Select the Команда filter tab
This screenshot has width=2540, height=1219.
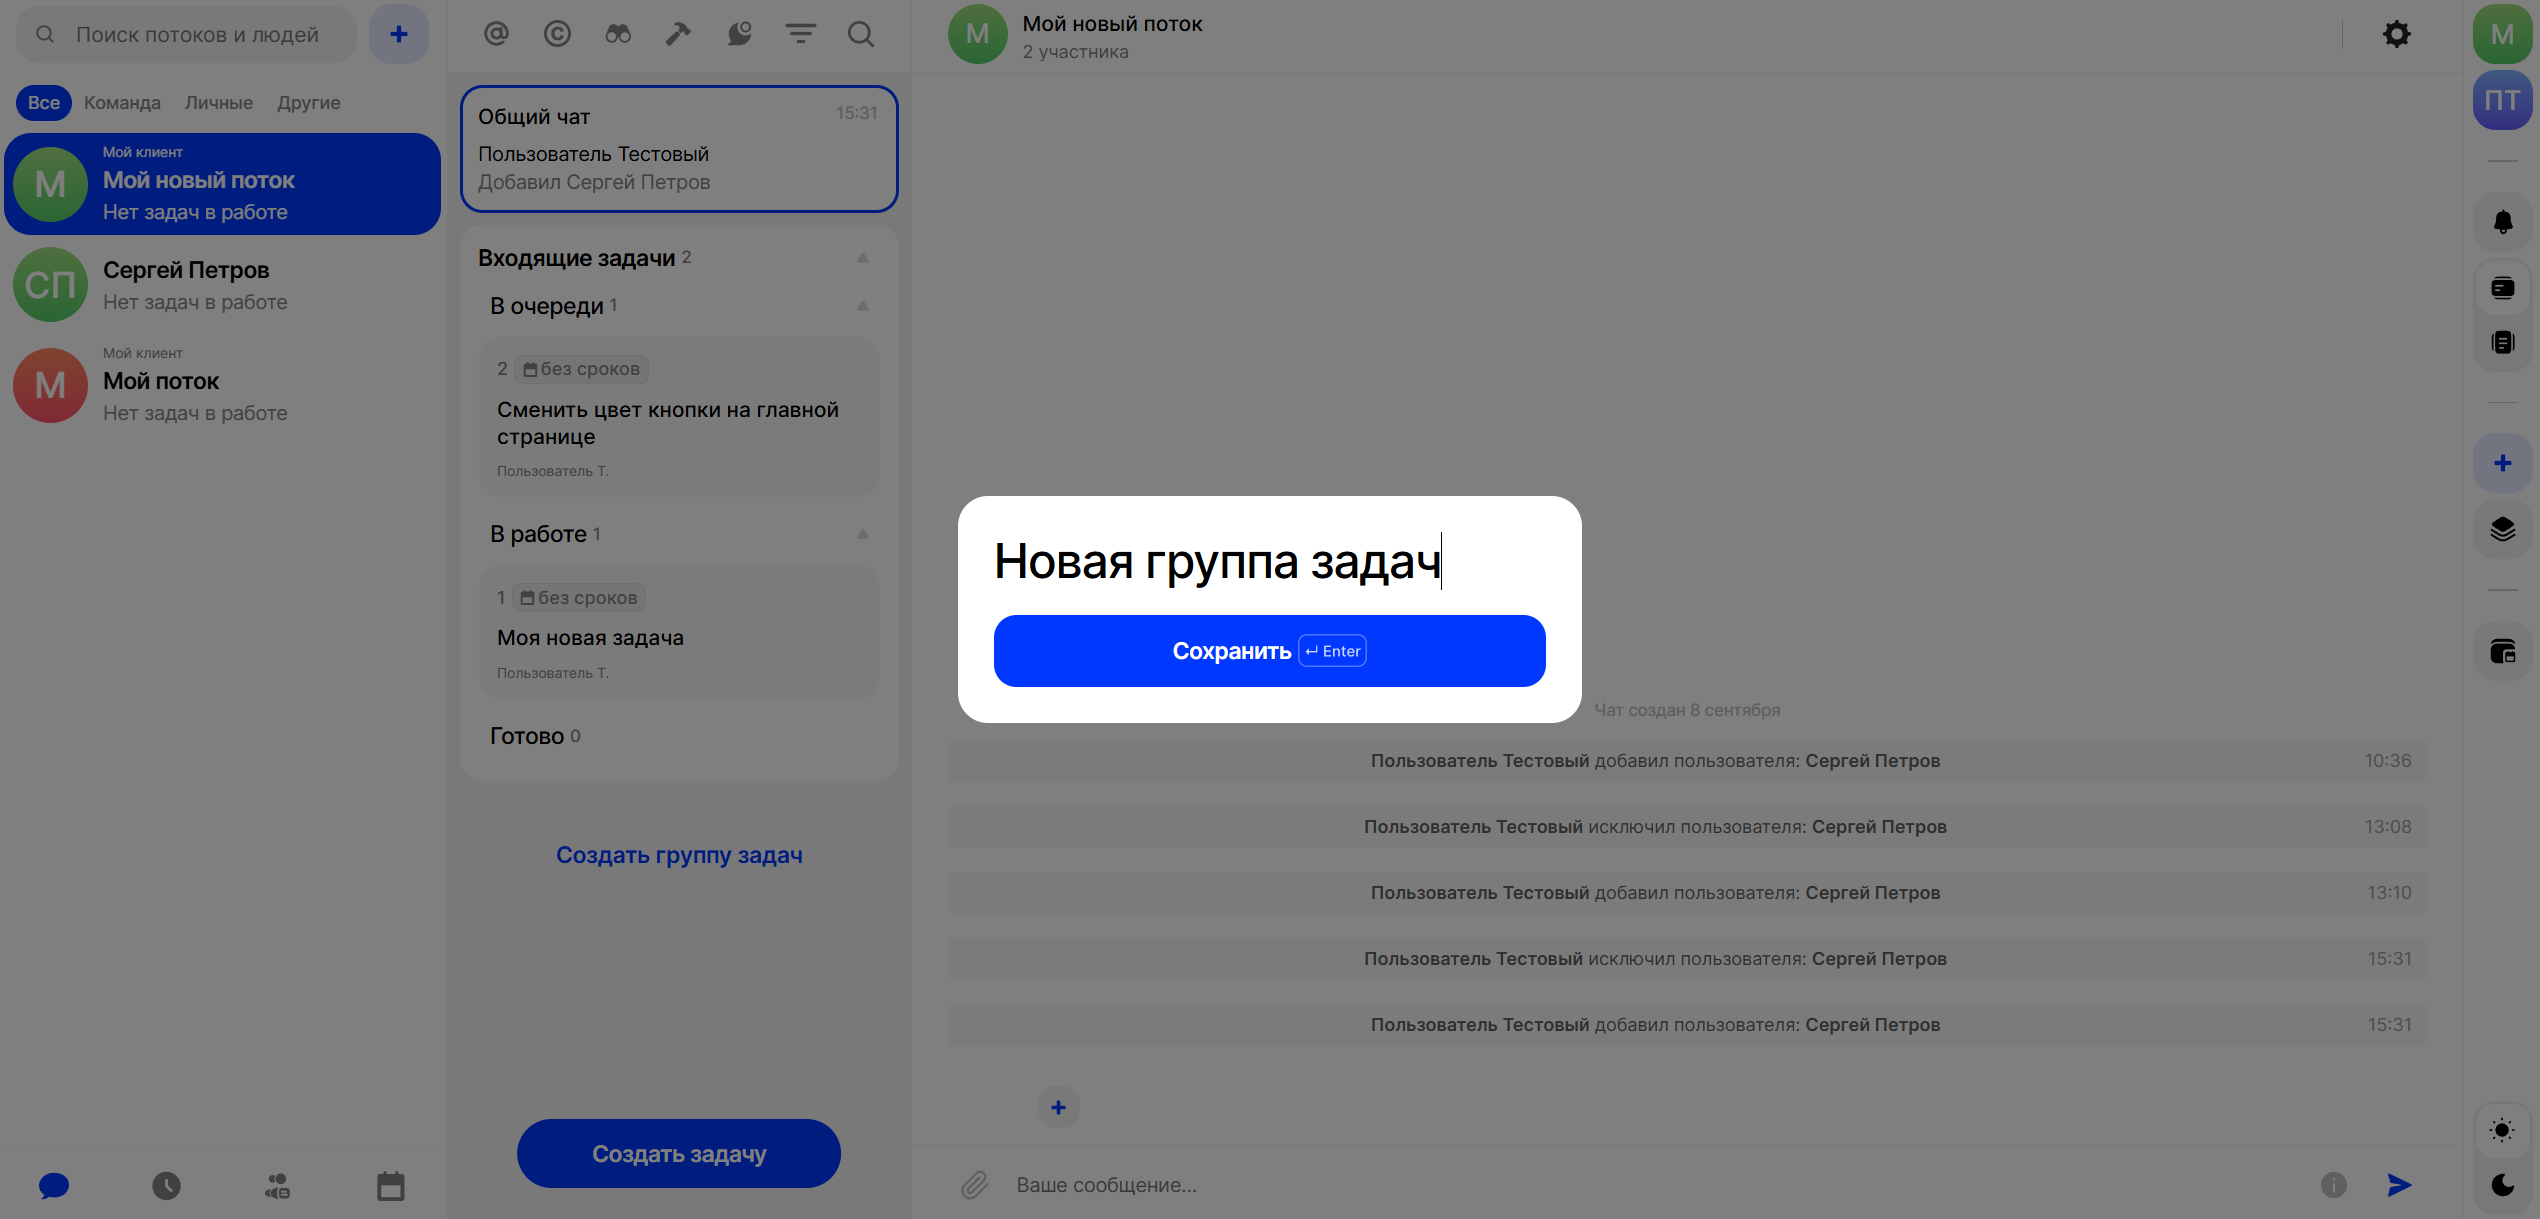122,103
